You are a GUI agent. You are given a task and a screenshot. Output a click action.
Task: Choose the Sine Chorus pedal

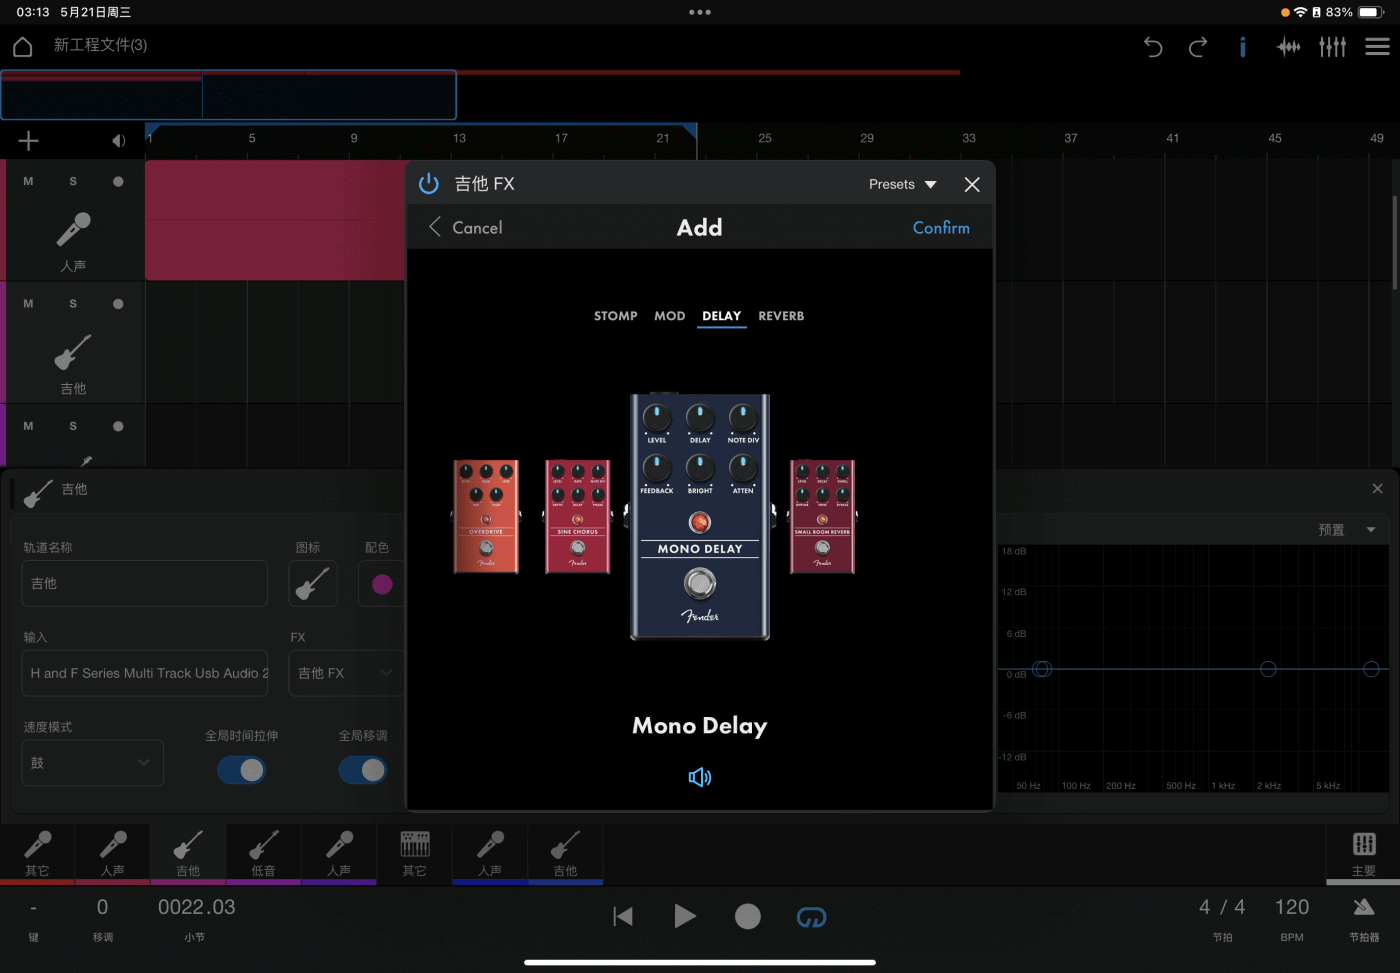[578, 517]
